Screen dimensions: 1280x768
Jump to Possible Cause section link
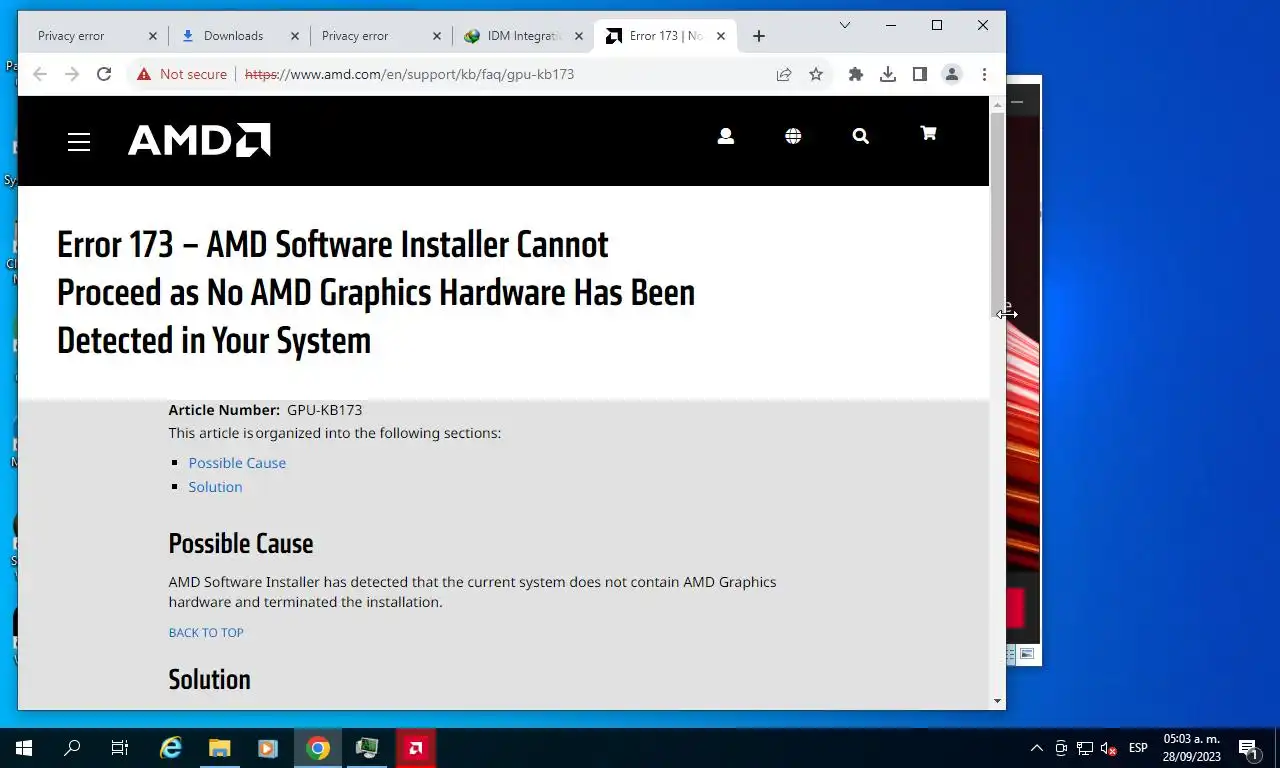(237, 463)
